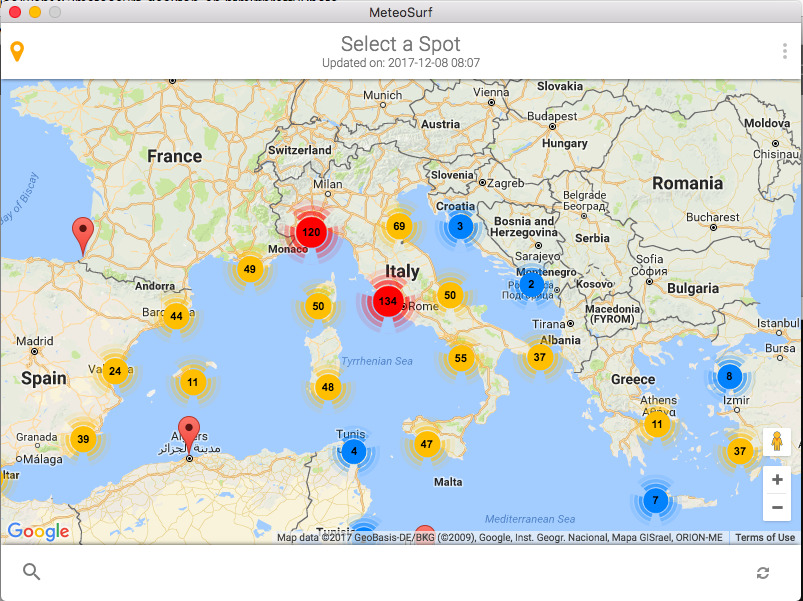Viewport: 803px width, 601px height.
Task: Select the red pin near Bay of Biscay
Action: pos(83,236)
